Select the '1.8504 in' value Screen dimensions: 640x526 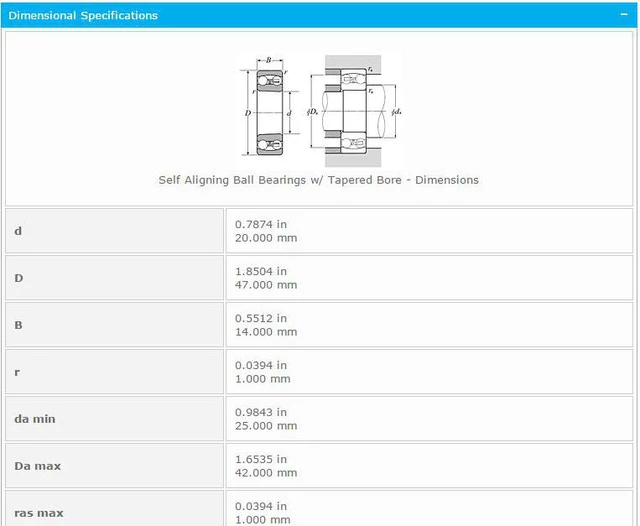pyautogui.click(x=261, y=271)
